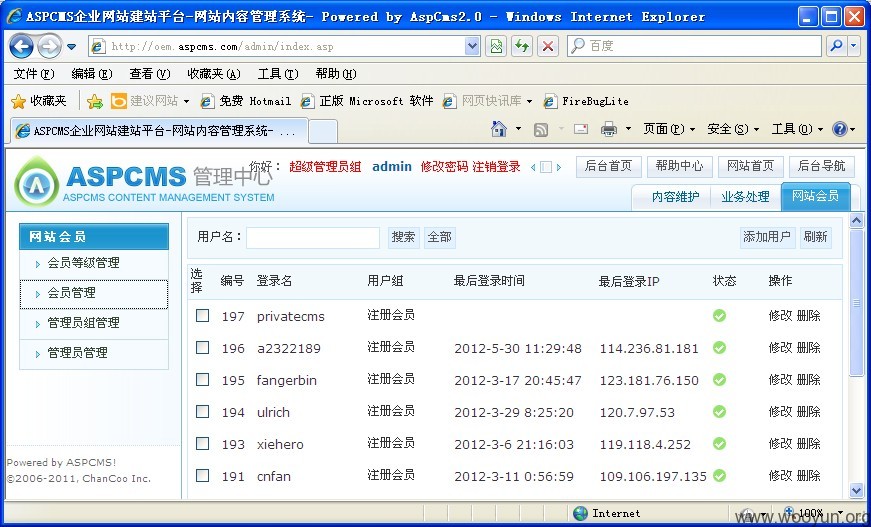The width and height of the screenshot is (871, 527).
Task: Open the 免费 Hotmail favorite link
Action: (246, 101)
